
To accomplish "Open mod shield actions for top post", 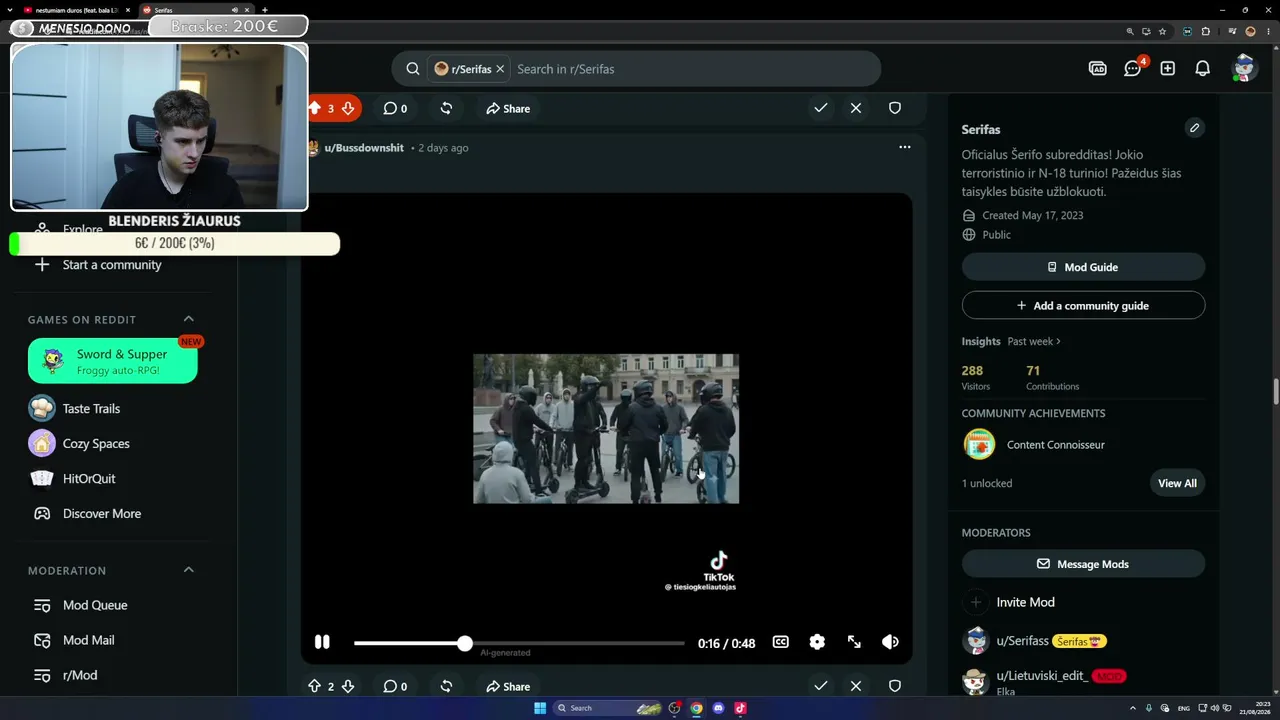I will coord(895,108).
